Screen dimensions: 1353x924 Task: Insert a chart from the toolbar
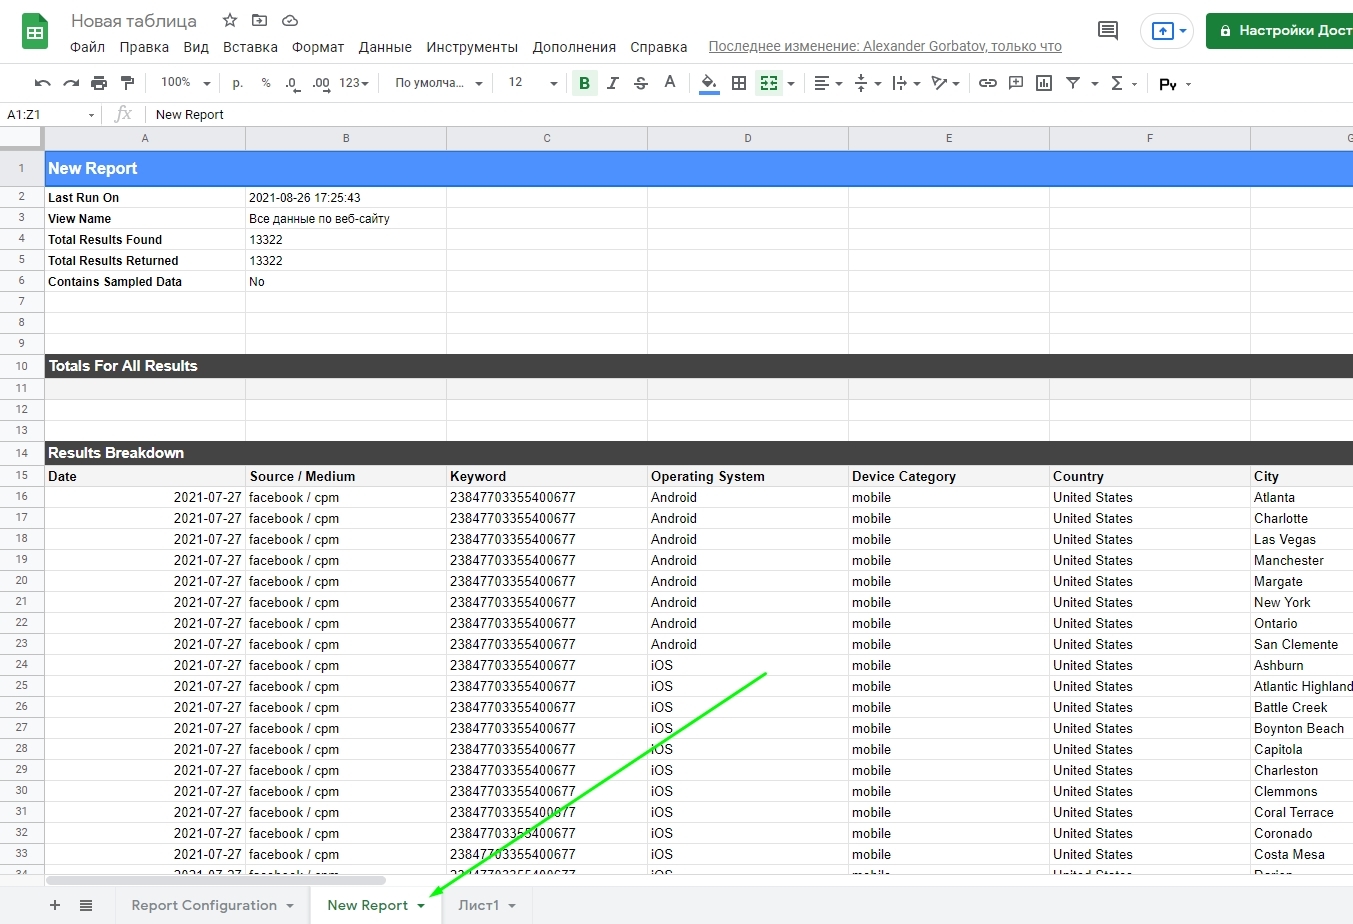click(1044, 83)
